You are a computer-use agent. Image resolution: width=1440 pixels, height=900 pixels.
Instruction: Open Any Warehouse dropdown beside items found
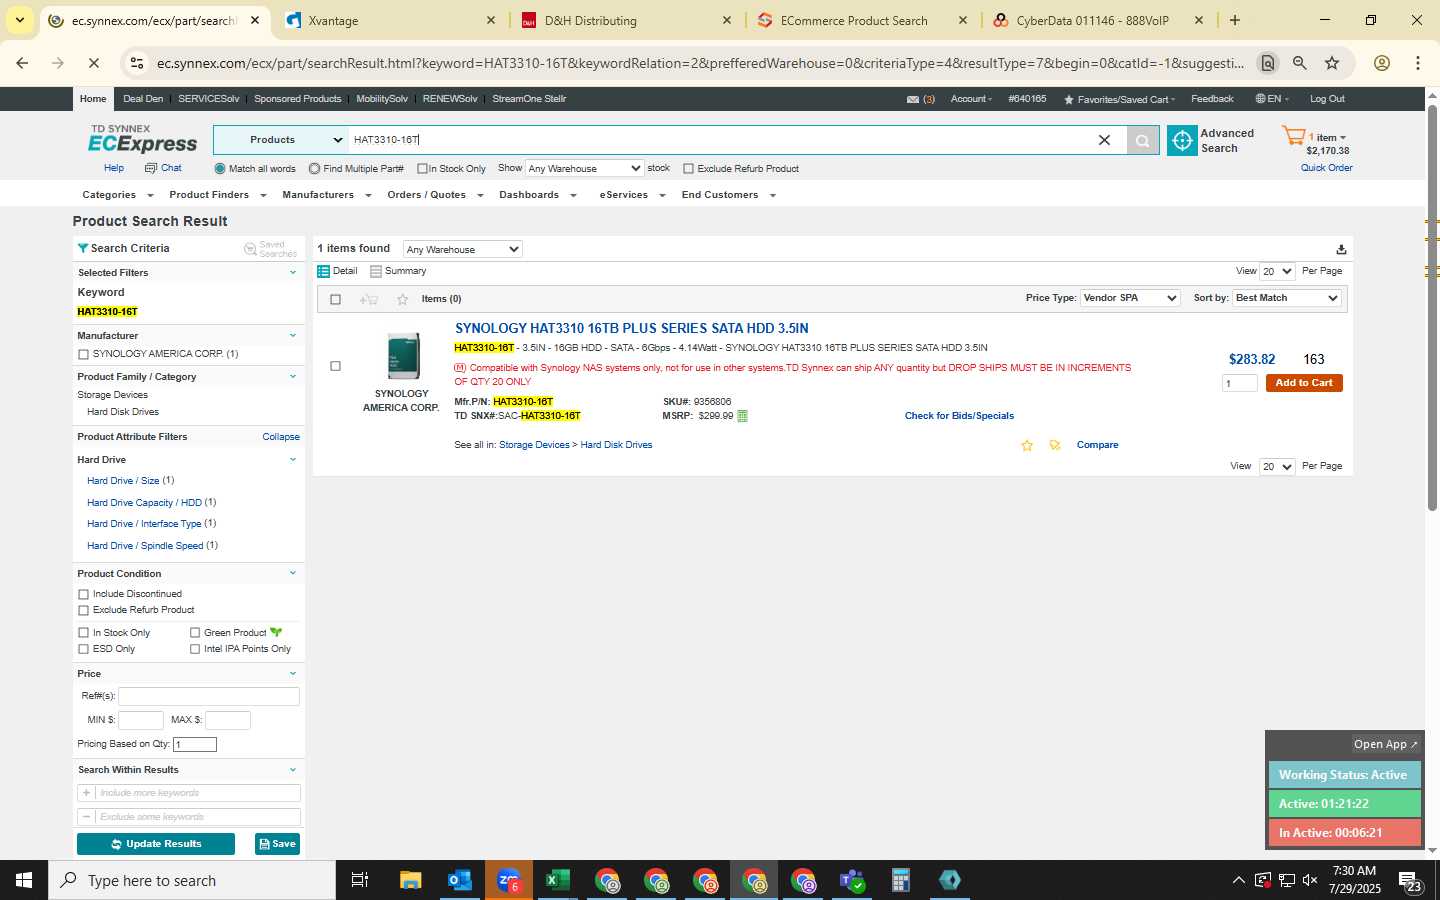pos(462,249)
